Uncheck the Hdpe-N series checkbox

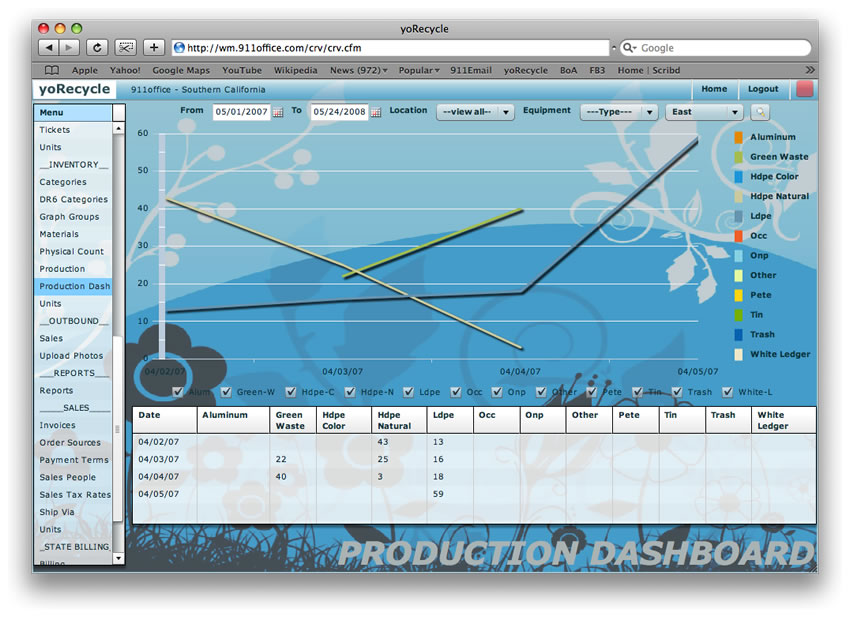(x=350, y=391)
